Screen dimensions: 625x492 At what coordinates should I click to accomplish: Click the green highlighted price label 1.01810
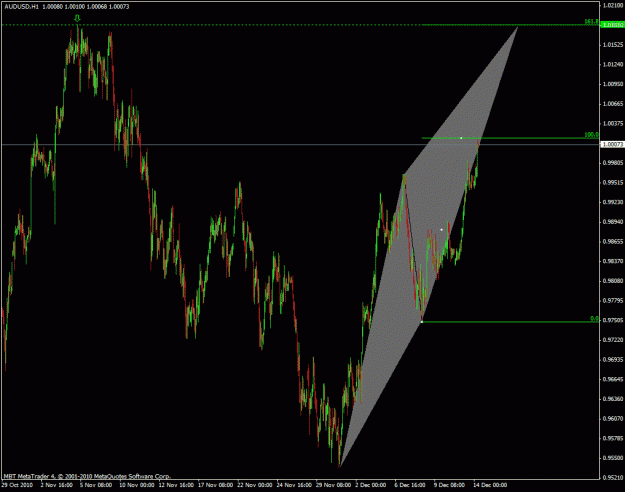[x=613, y=25]
